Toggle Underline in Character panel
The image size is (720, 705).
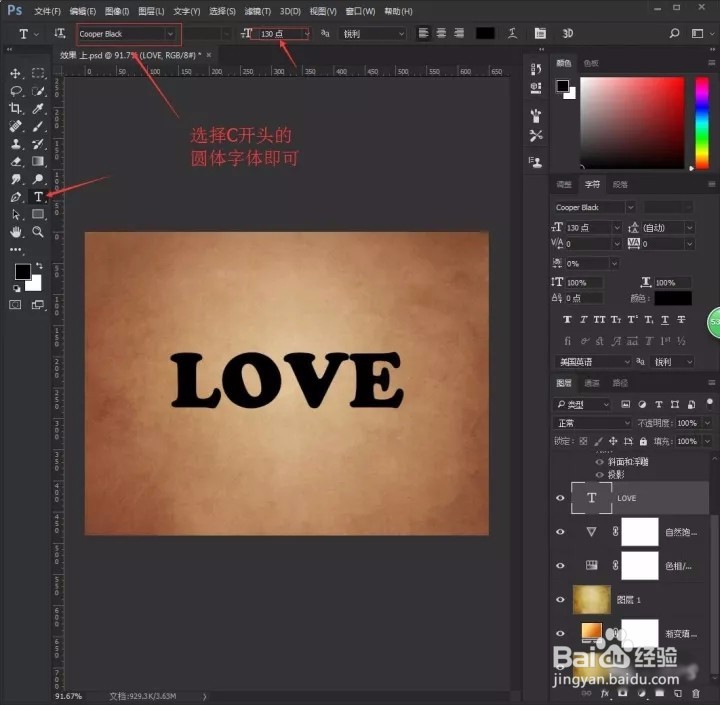(x=665, y=320)
